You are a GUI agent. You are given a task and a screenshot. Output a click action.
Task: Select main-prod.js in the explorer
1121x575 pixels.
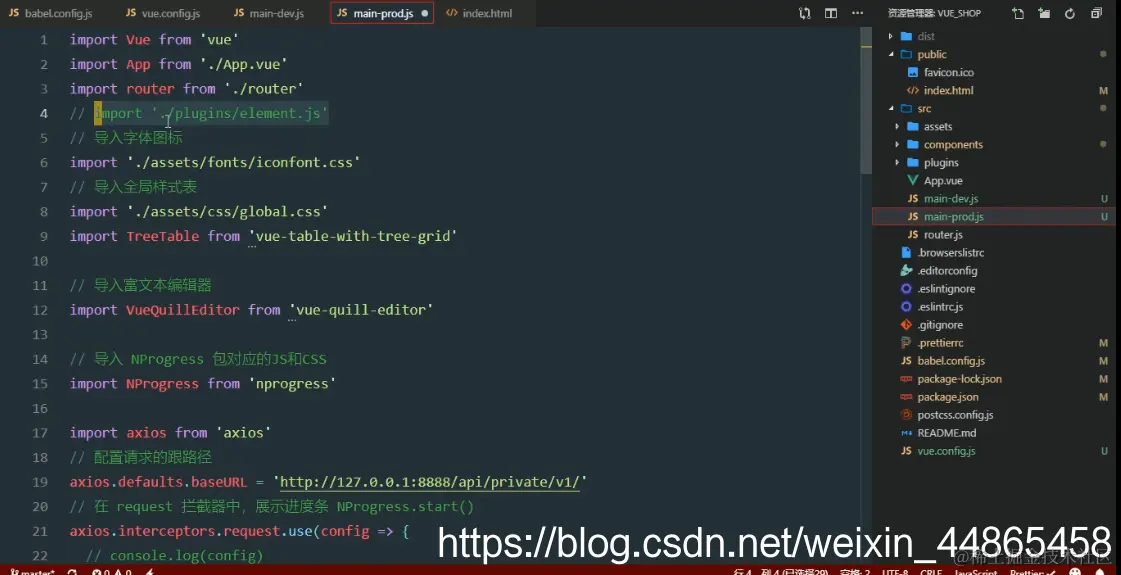click(954, 216)
